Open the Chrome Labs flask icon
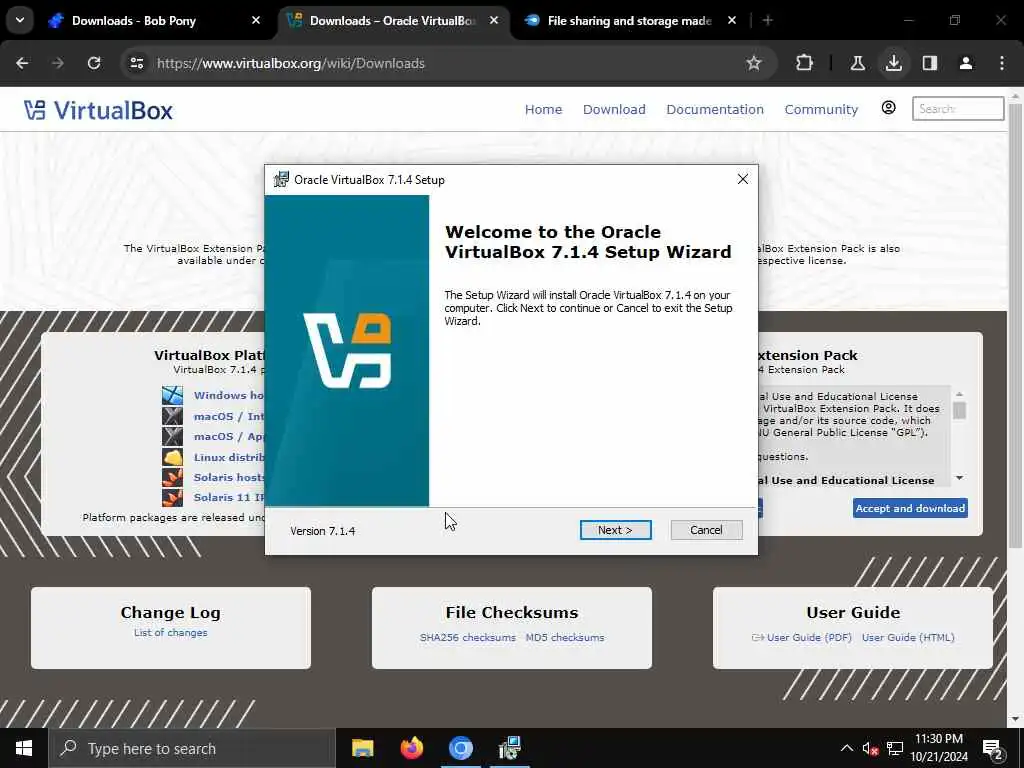This screenshot has height=768, width=1024. (x=857, y=63)
